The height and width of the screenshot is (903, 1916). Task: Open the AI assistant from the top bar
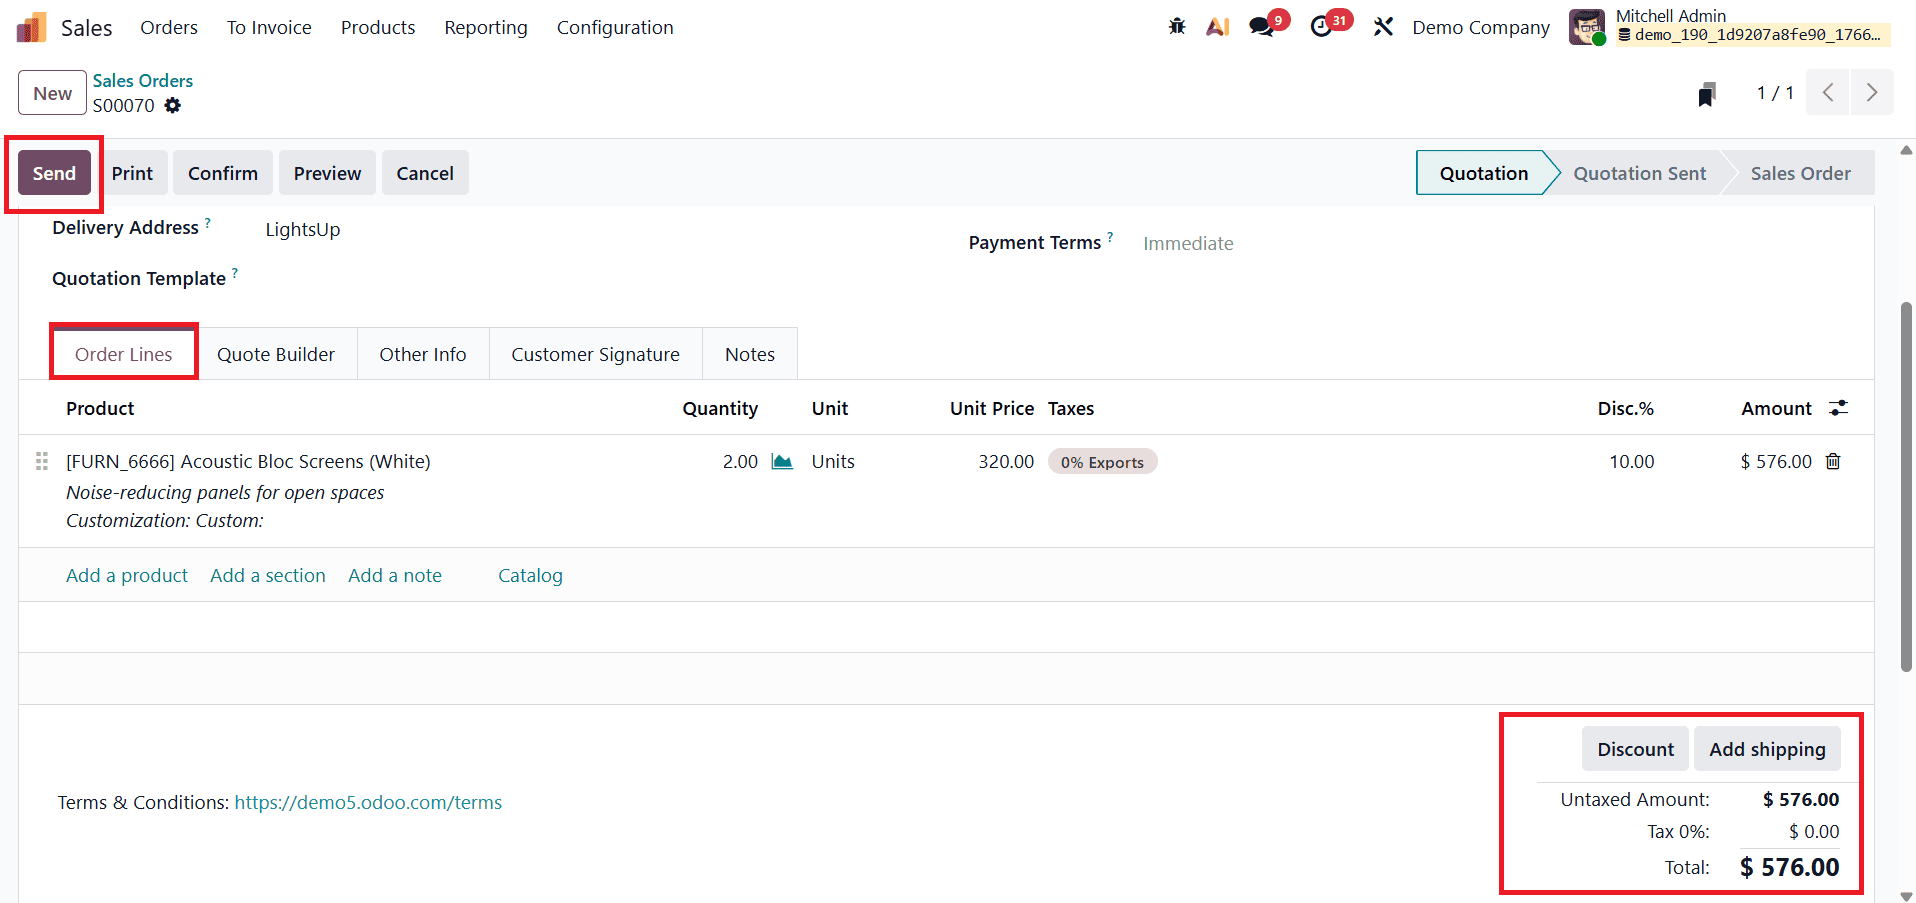click(x=1217, y=26)
